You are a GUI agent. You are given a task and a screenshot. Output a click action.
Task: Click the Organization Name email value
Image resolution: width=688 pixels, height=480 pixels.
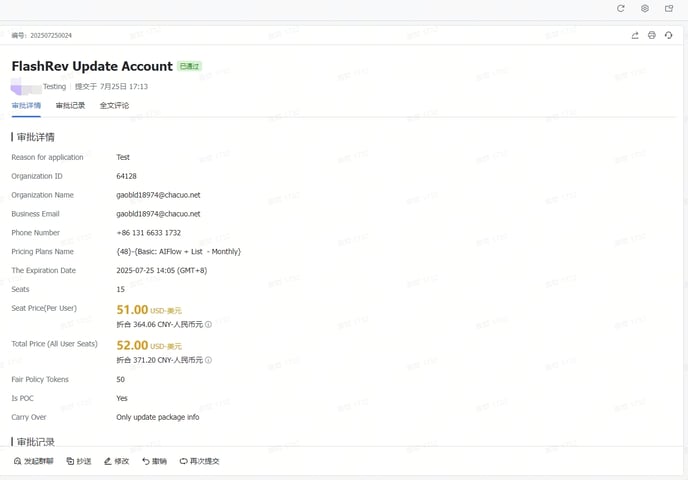(x=158, y=195)
